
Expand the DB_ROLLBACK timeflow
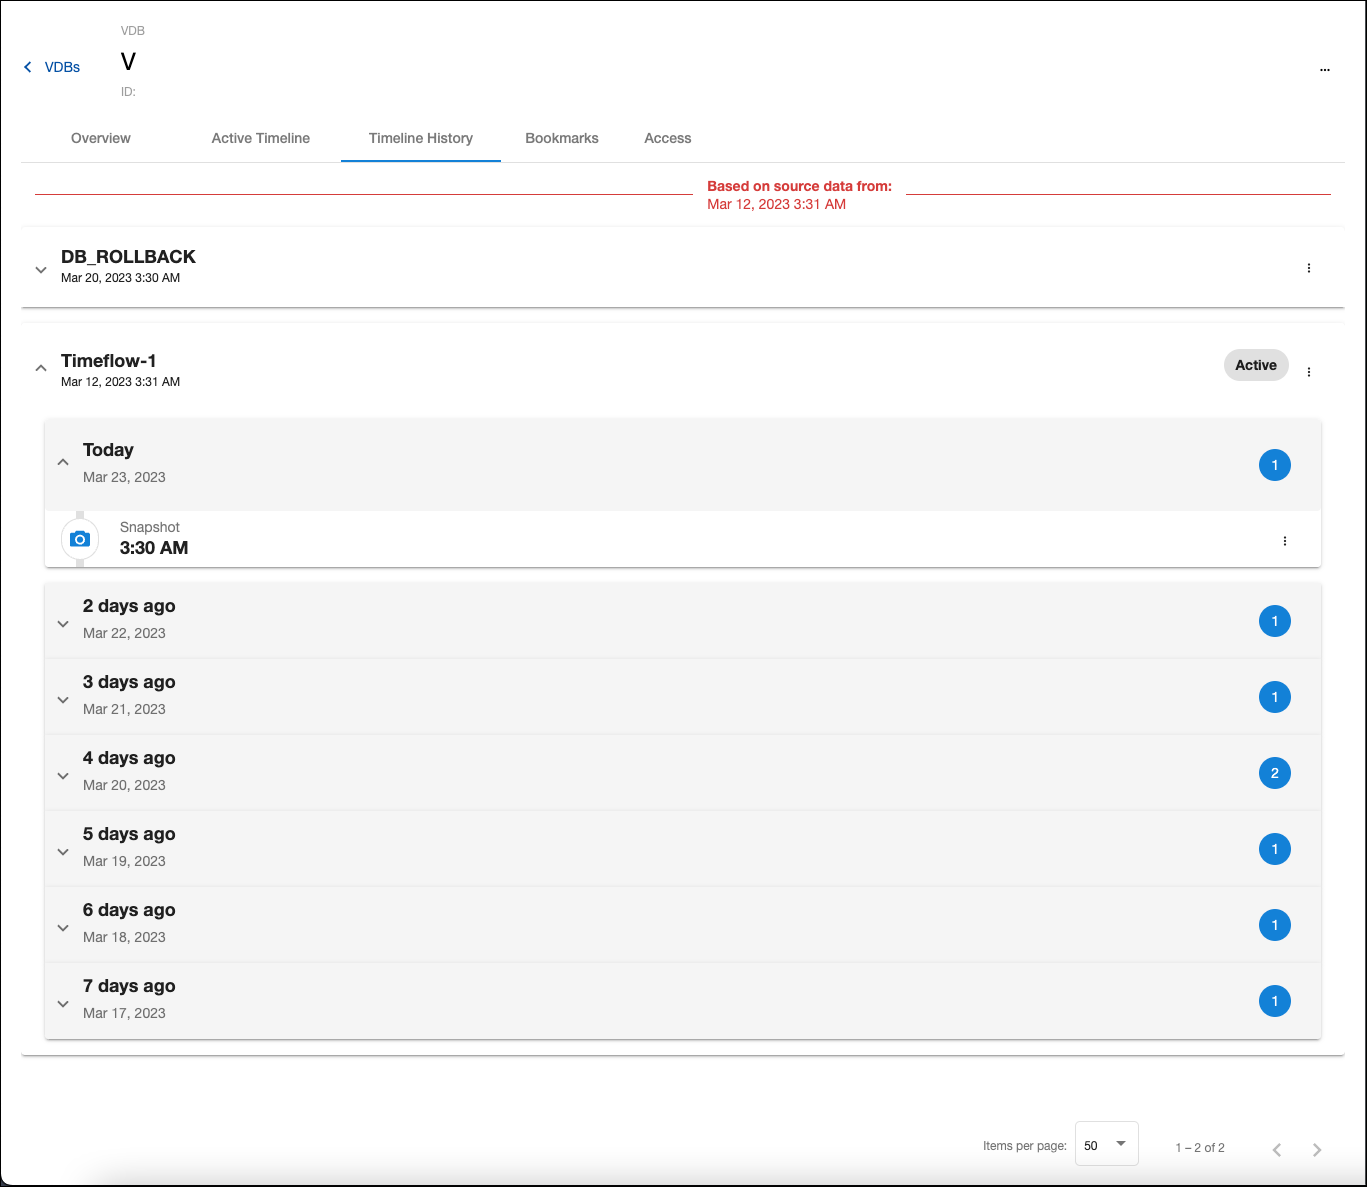41,269
